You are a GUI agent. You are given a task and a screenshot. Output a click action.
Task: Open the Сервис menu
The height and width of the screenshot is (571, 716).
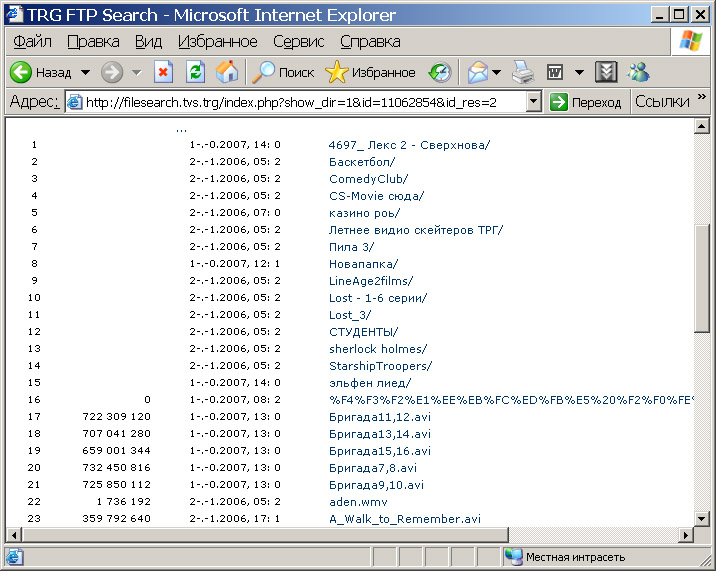click(x=298, y=42)
